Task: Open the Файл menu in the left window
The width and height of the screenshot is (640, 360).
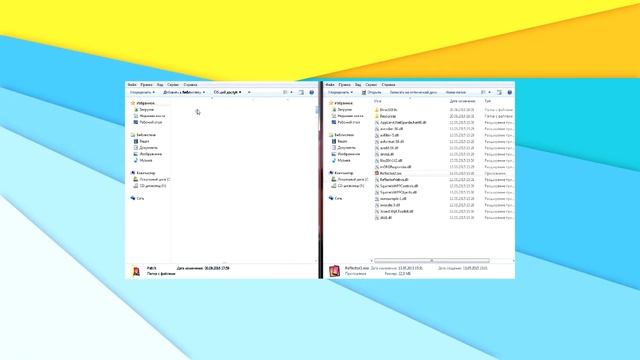Action: (x=132, y=85)
